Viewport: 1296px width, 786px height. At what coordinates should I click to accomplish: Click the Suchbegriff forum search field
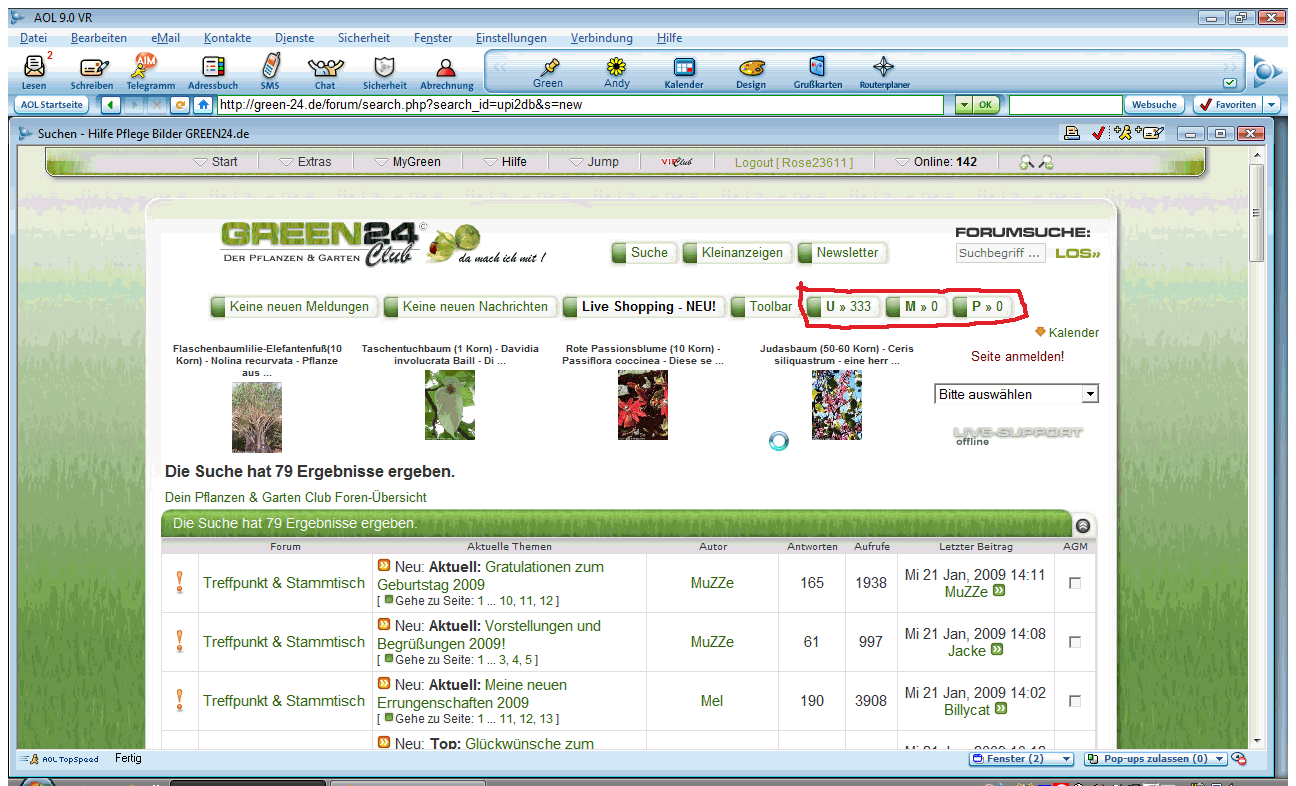1000,253
